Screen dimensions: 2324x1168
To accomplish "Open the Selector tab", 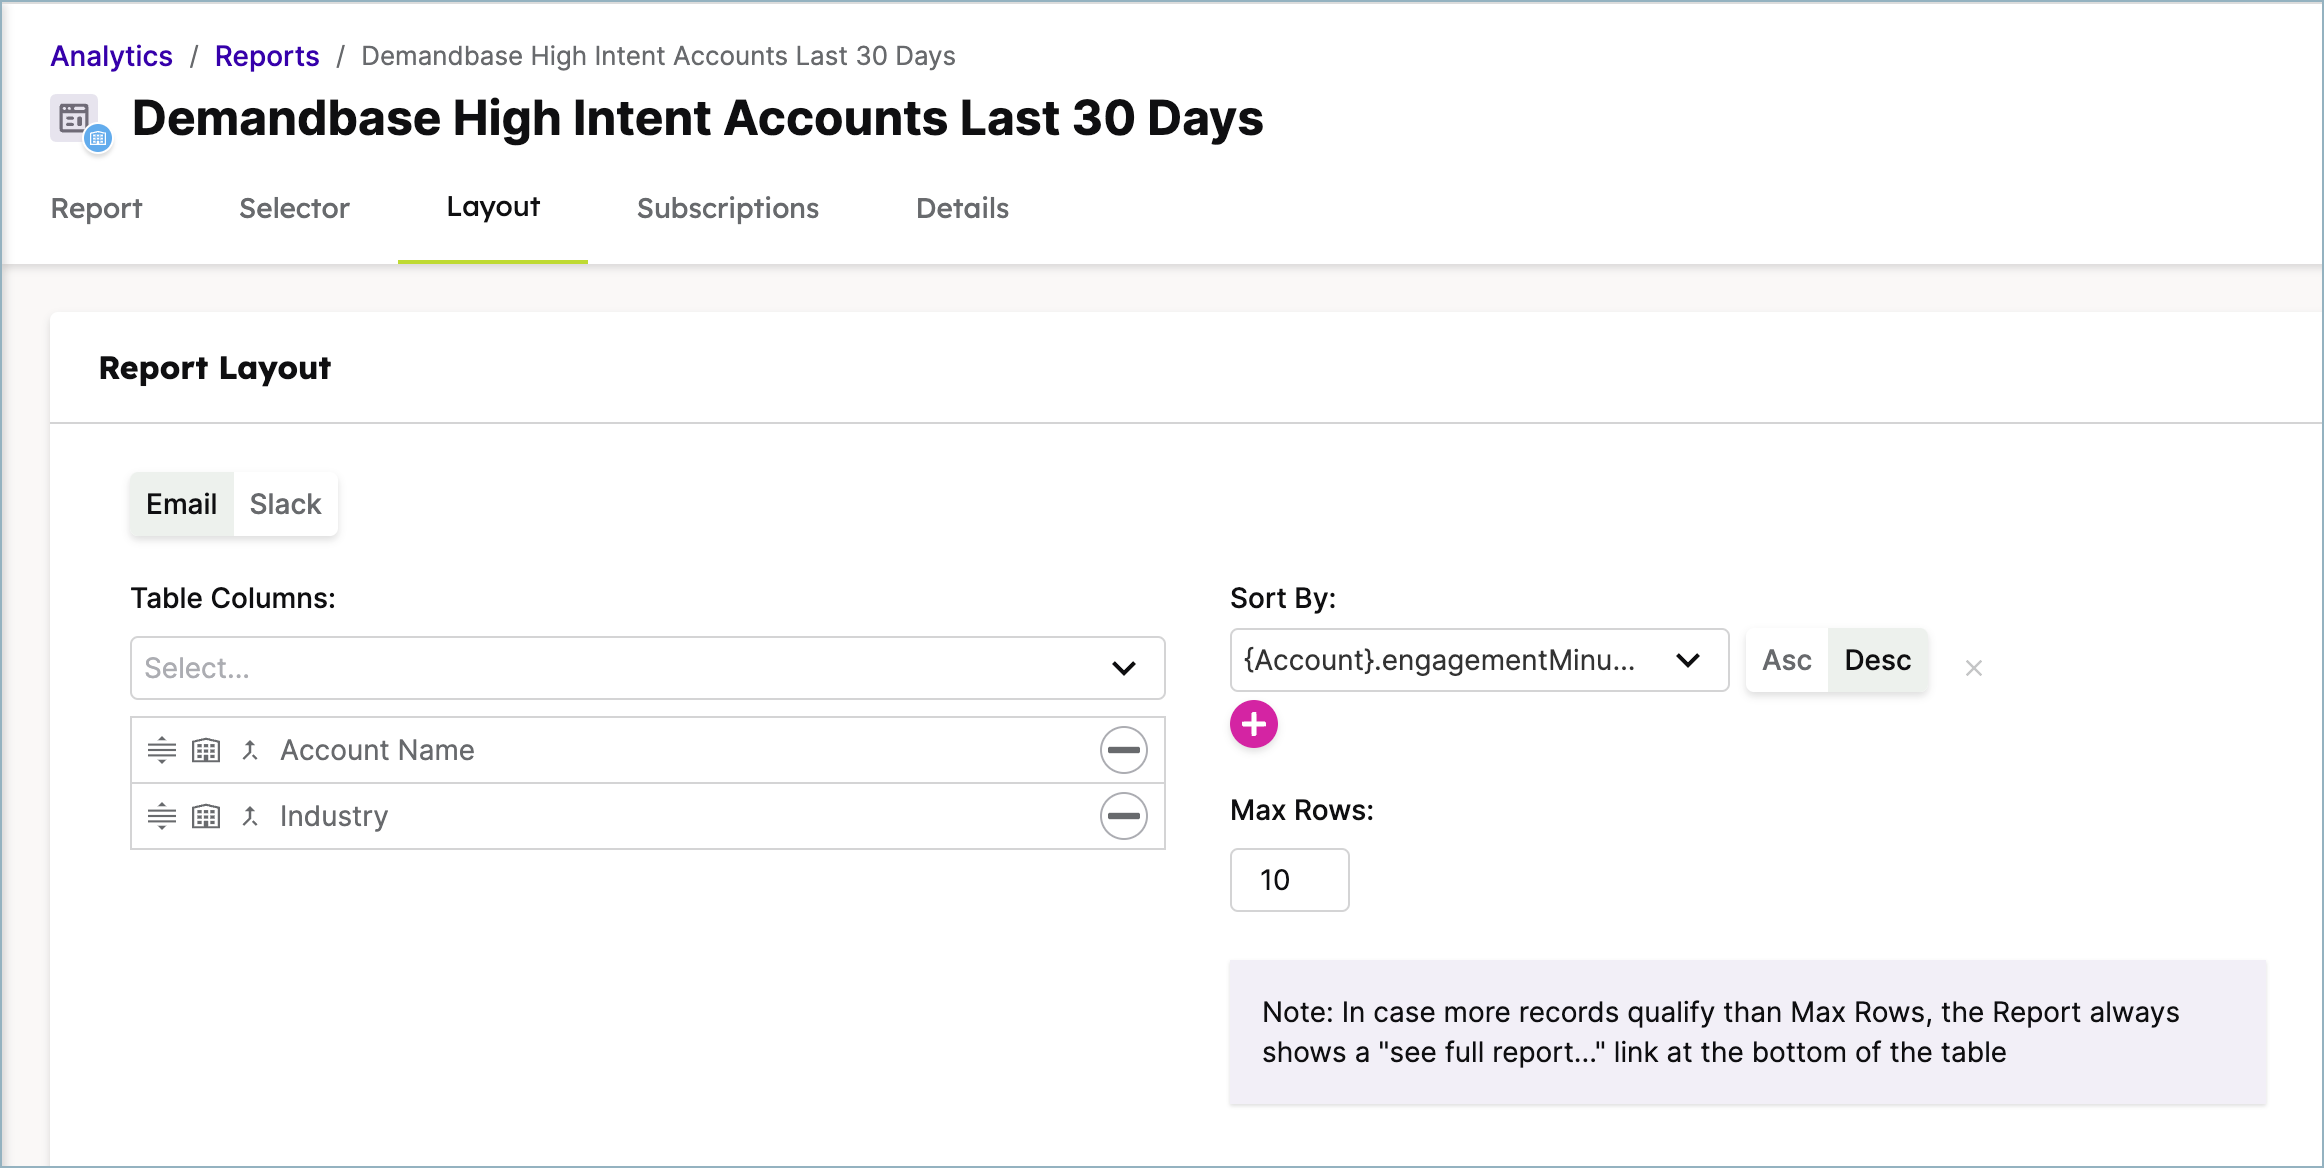I will [x=294, y=208].
